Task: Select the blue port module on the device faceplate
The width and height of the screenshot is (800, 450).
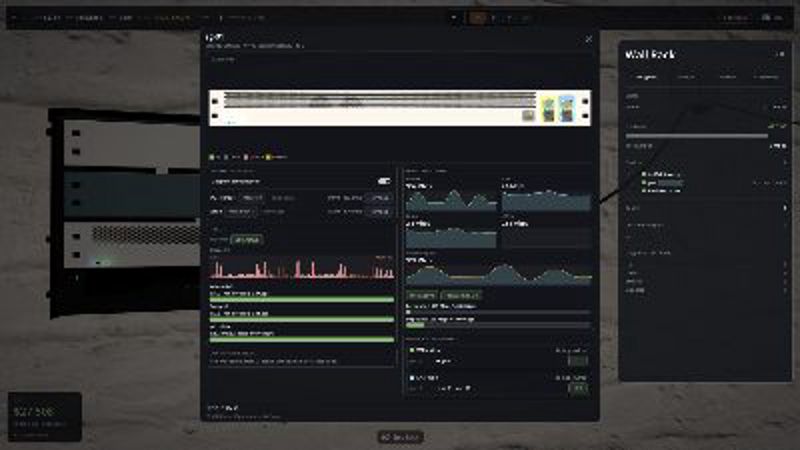Action: [x=567, y=108]
